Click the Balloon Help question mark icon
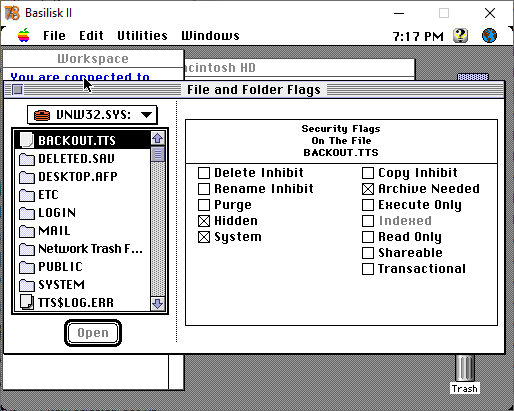 (x=460, y=35)
